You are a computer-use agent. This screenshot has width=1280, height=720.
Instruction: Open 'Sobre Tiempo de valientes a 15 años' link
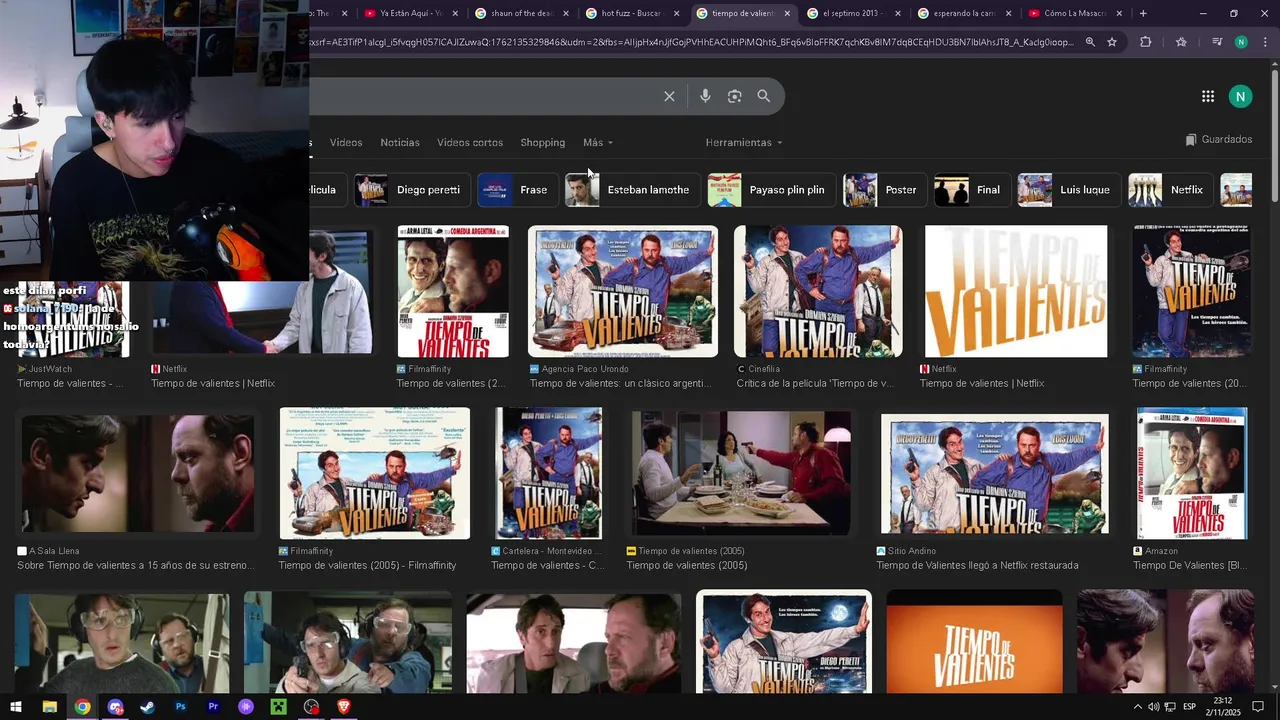point(135,566)
